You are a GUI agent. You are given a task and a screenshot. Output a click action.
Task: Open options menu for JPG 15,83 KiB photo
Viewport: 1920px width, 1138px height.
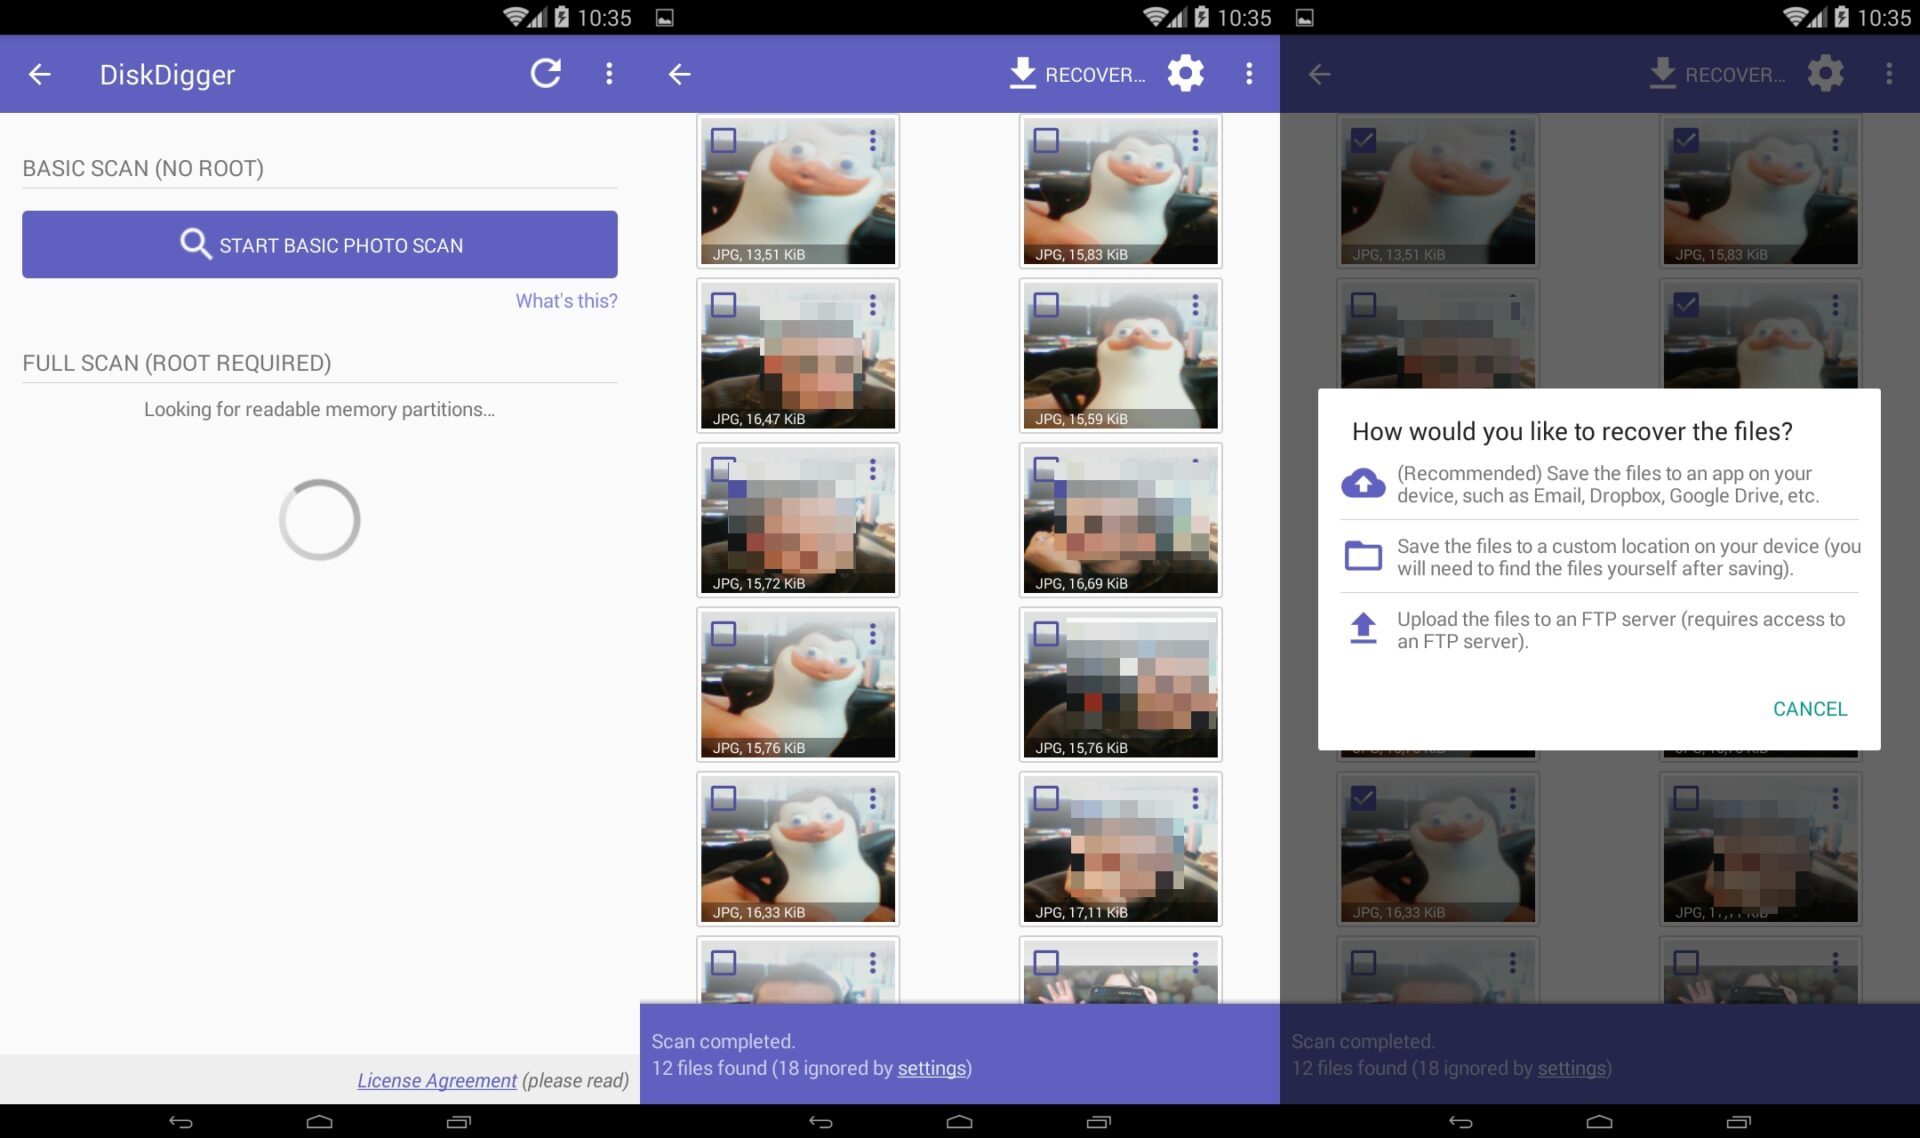[x=1195, y=141]
